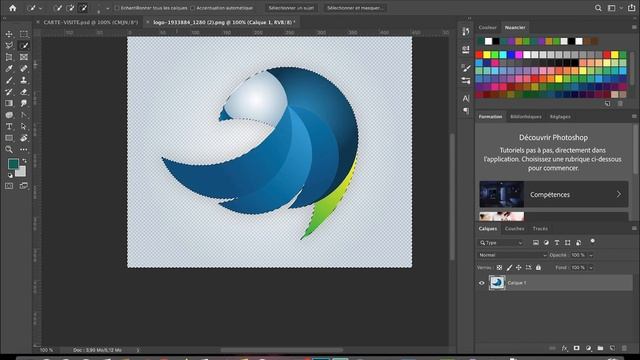Screen dimensions: 640x360
Task: Switch to the Couleur tab
Action: point(487,27)
